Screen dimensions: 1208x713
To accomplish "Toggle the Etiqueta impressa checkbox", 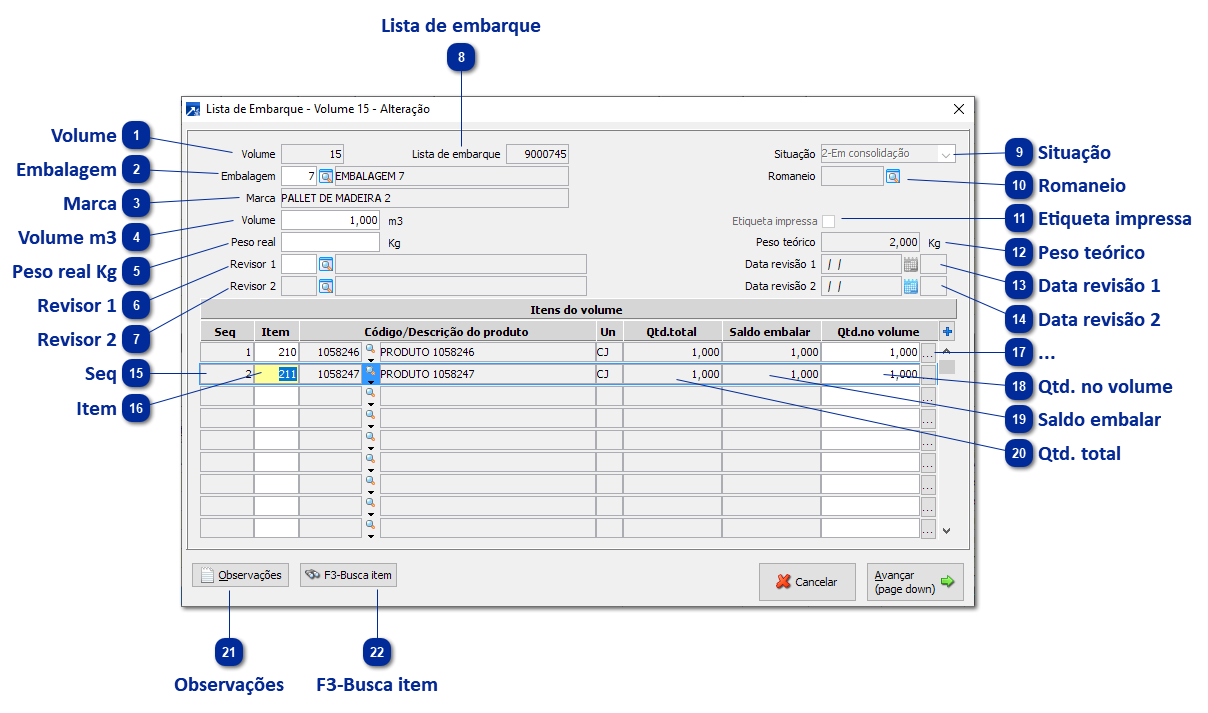I will click(828, 221).
